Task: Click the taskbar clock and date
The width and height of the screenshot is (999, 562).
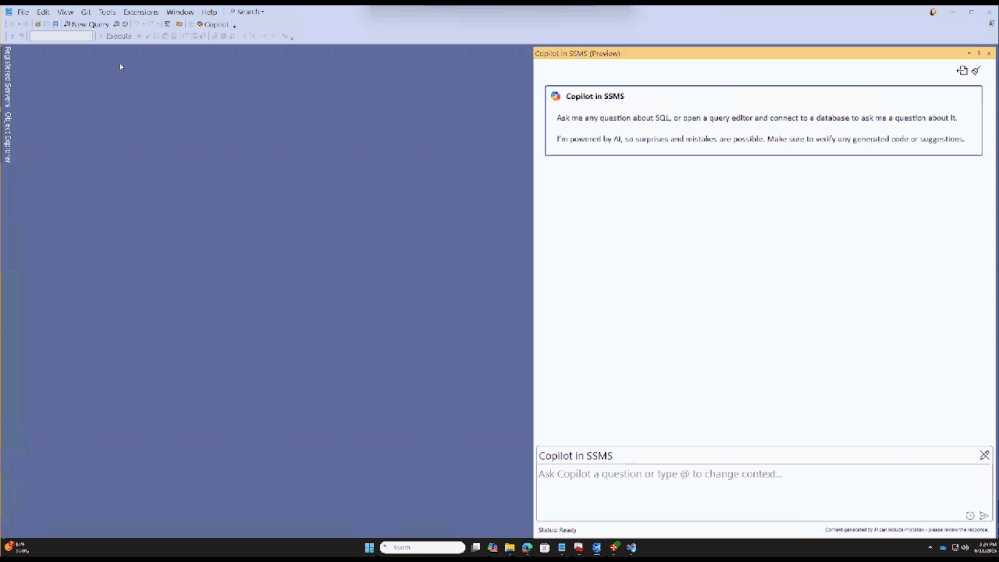Action: [986, 547]
